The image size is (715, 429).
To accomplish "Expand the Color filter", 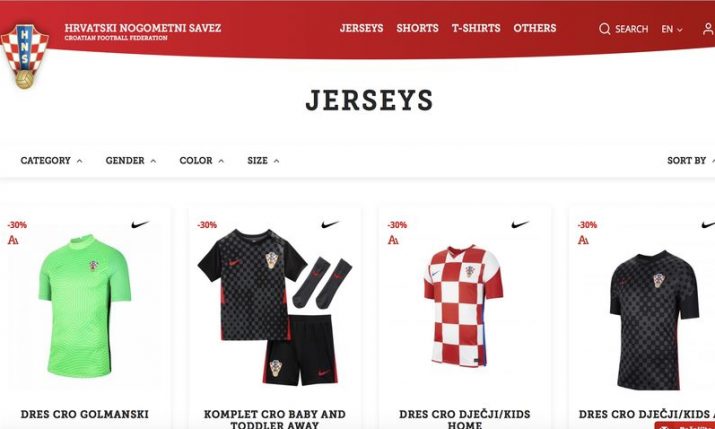I will tap(202, 160).
